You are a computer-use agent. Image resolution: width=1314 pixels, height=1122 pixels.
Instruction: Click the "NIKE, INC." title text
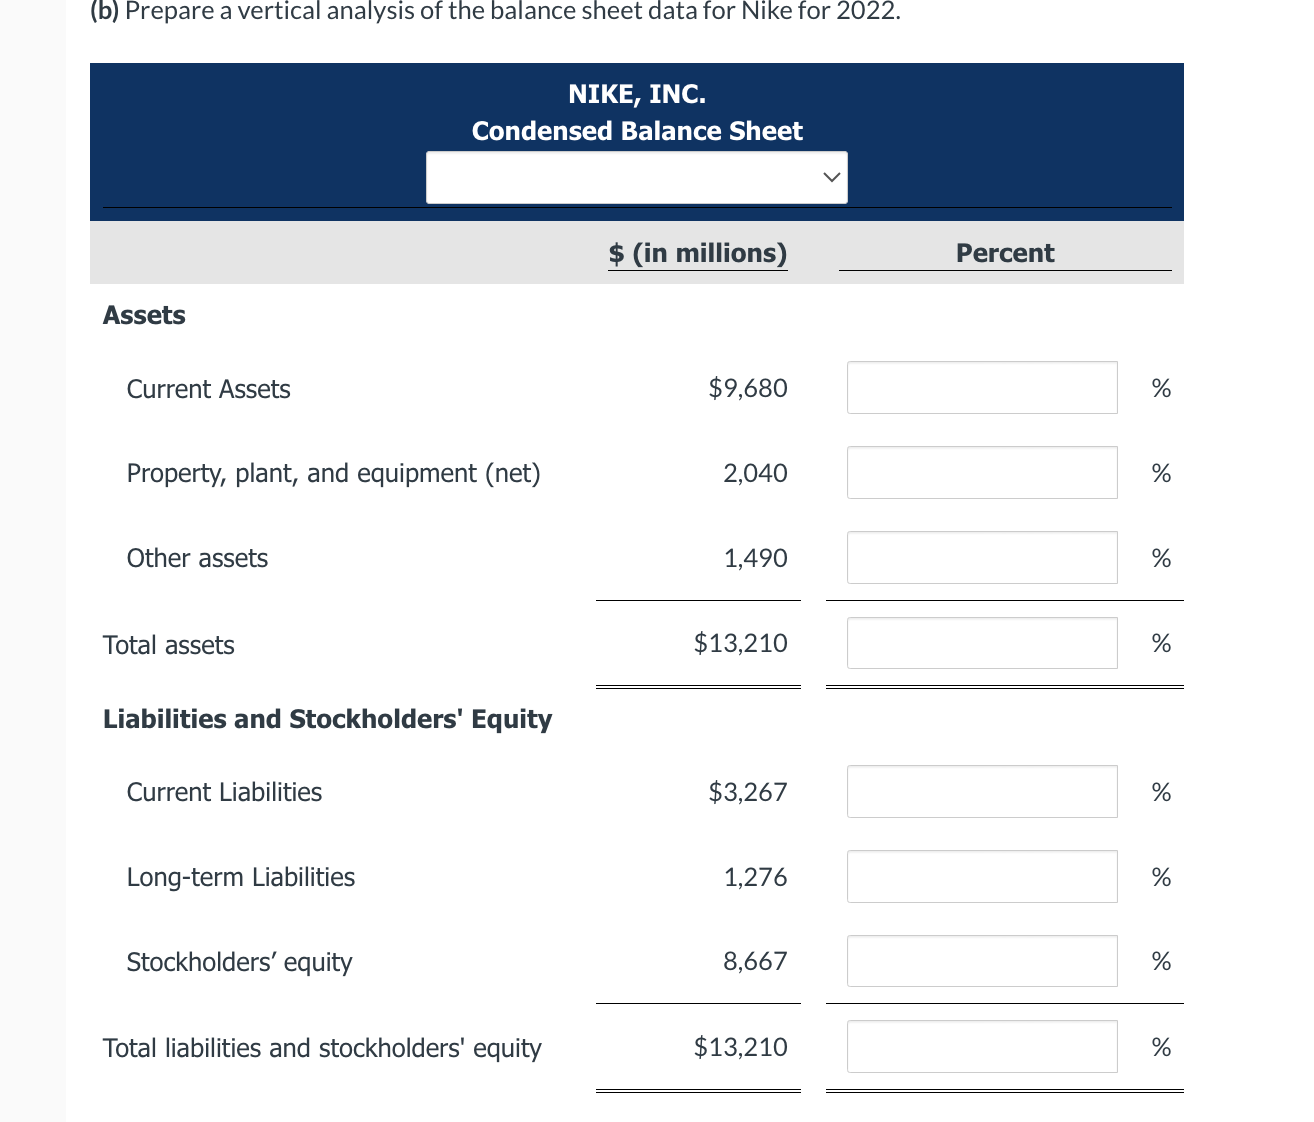(636, 94)
